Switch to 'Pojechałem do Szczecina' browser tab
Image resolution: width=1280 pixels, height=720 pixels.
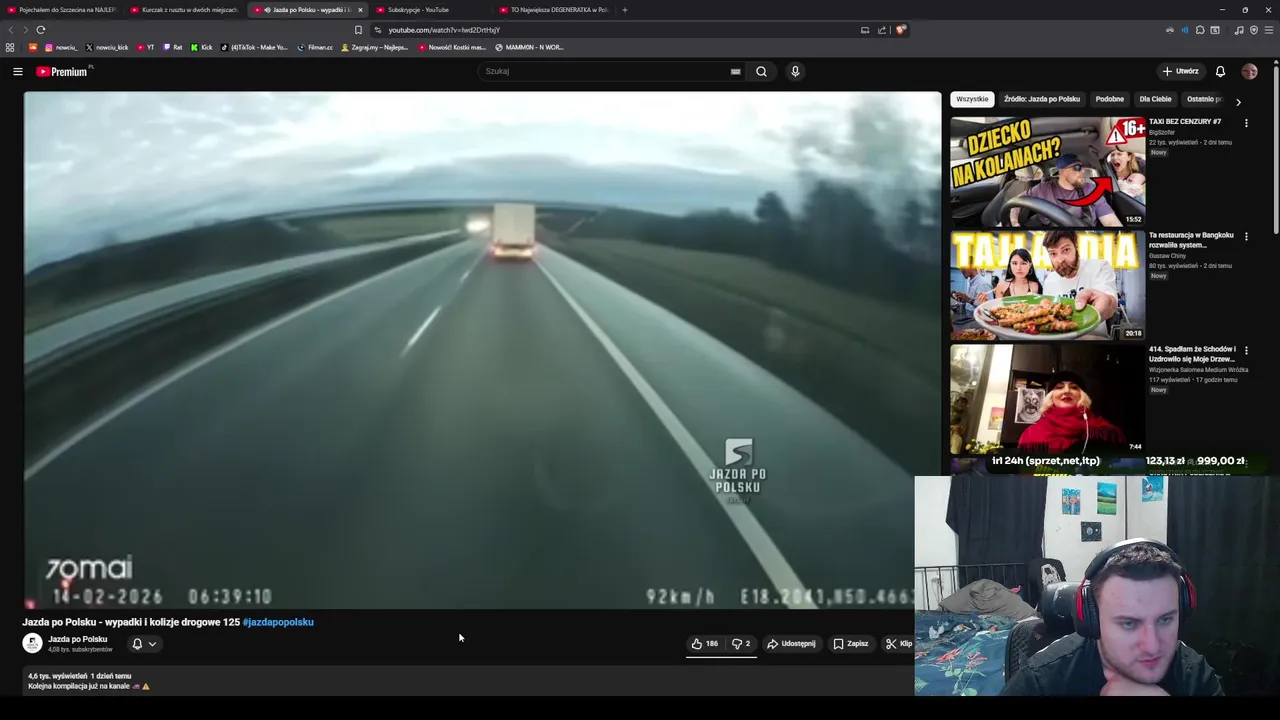click(x=62, y=10)
